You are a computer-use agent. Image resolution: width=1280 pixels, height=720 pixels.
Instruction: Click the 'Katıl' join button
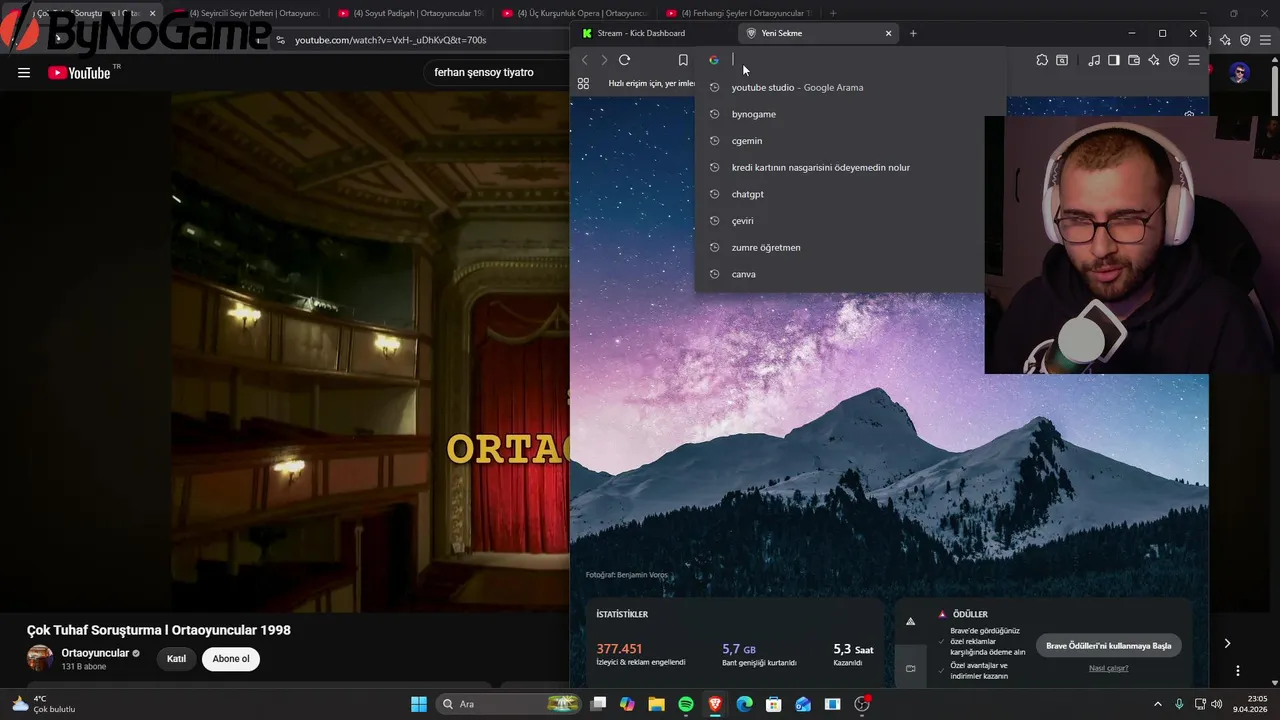[x=176, y=659]
